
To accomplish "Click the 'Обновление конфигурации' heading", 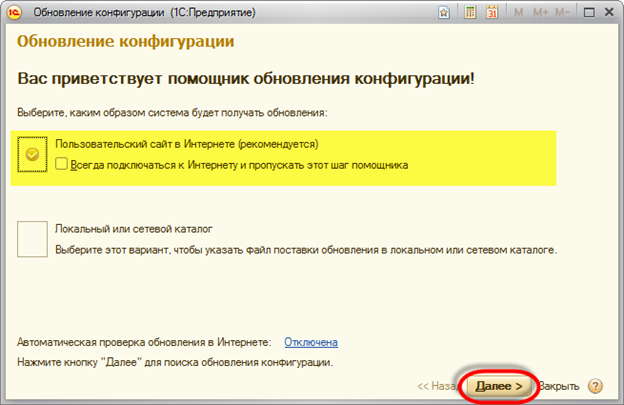I will coord(125,41).
